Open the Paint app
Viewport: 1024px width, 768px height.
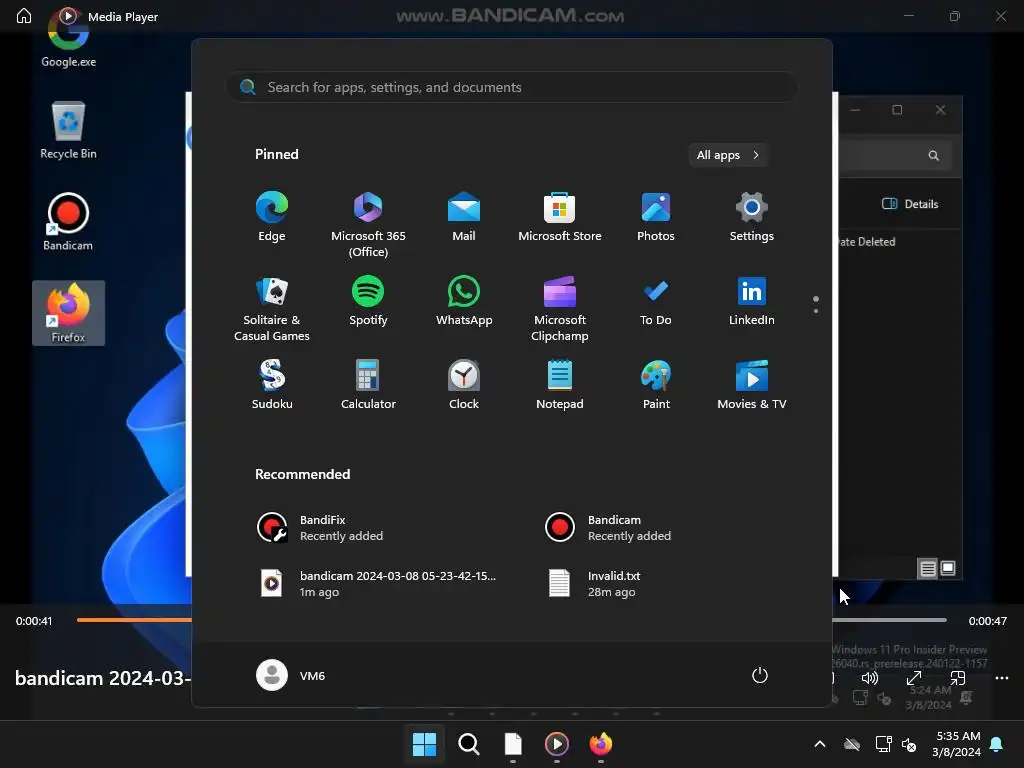tap(656, 385)
